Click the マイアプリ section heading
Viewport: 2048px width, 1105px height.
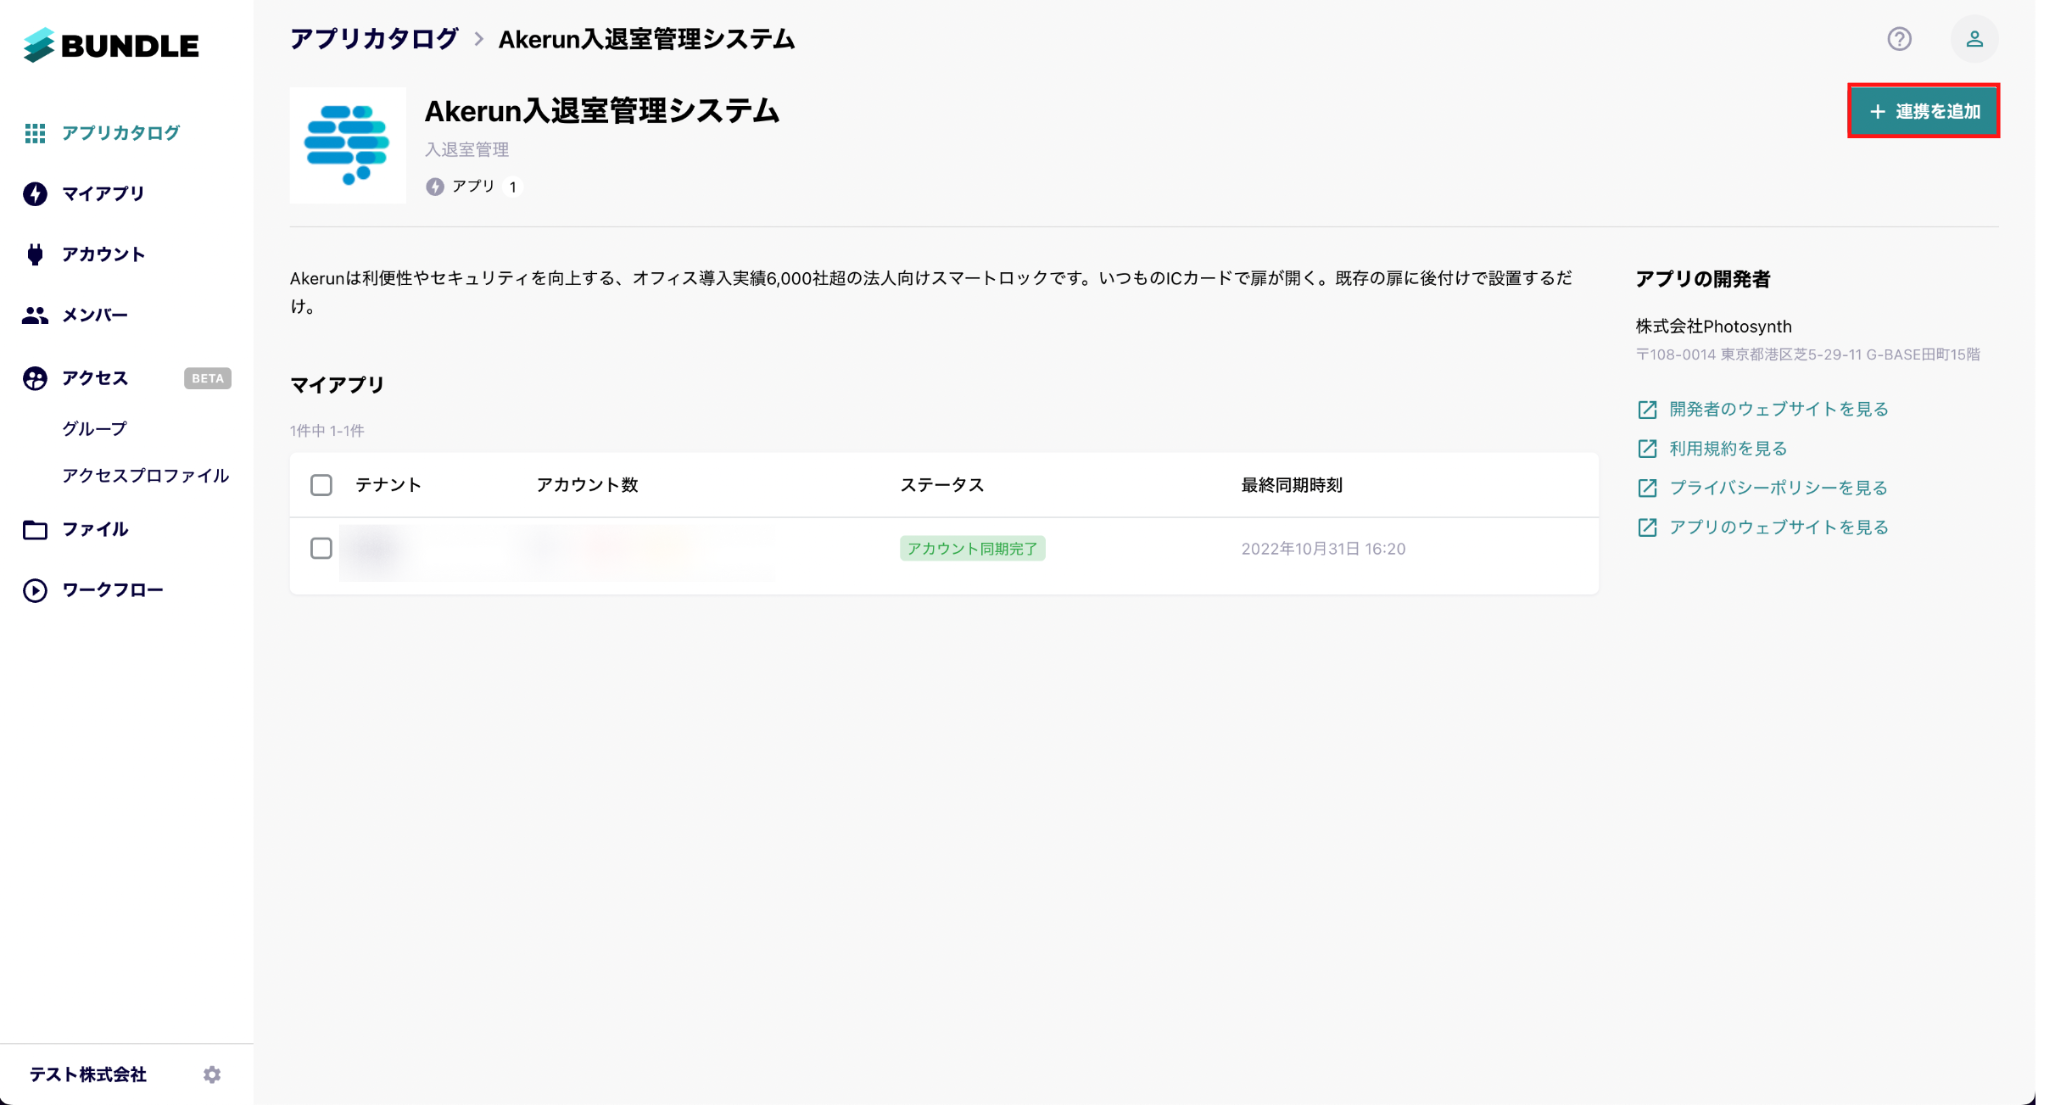pyautogui.click(x=337, y=385)
